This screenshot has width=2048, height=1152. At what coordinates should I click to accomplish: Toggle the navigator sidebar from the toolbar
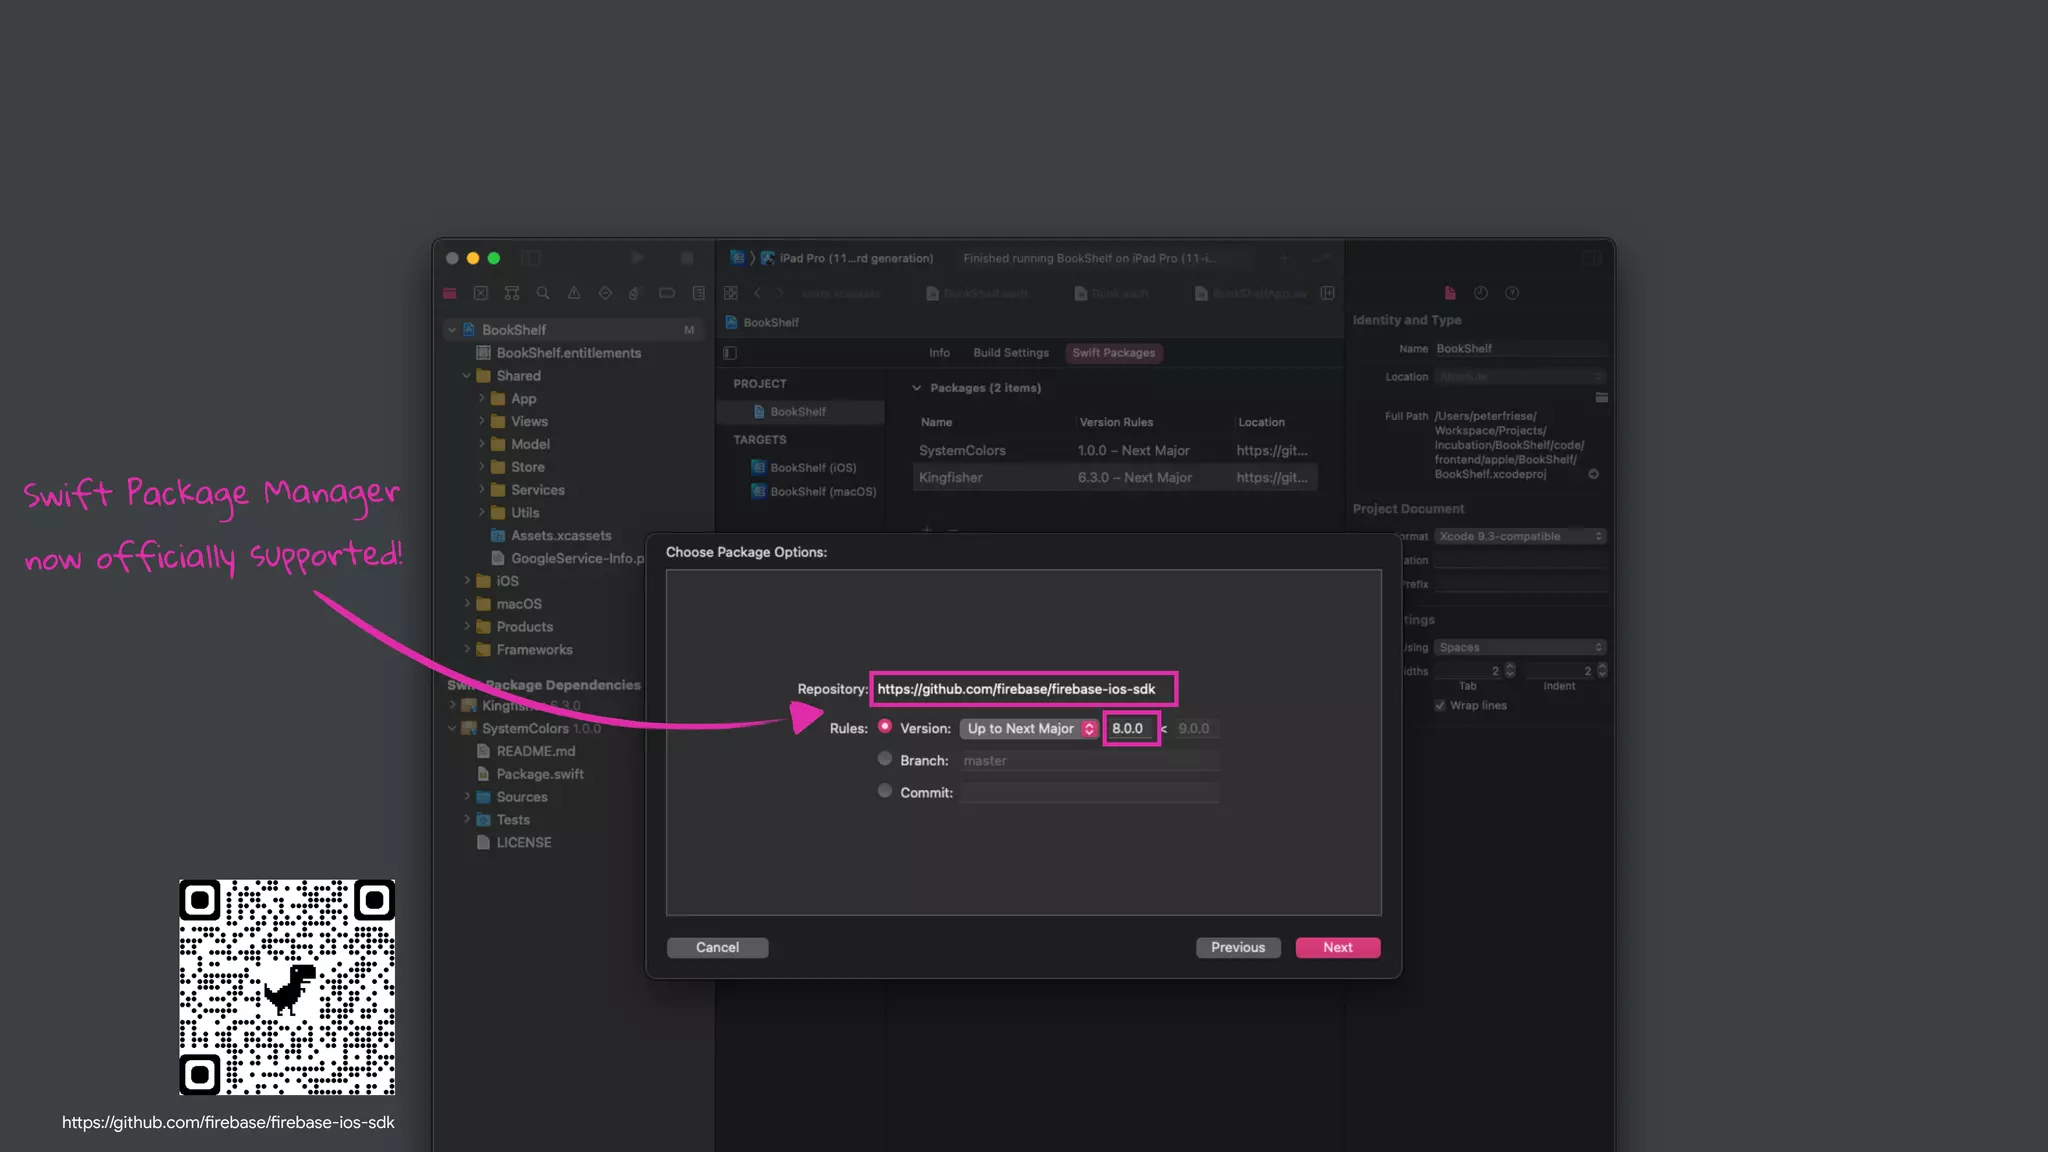click(531, 258)
